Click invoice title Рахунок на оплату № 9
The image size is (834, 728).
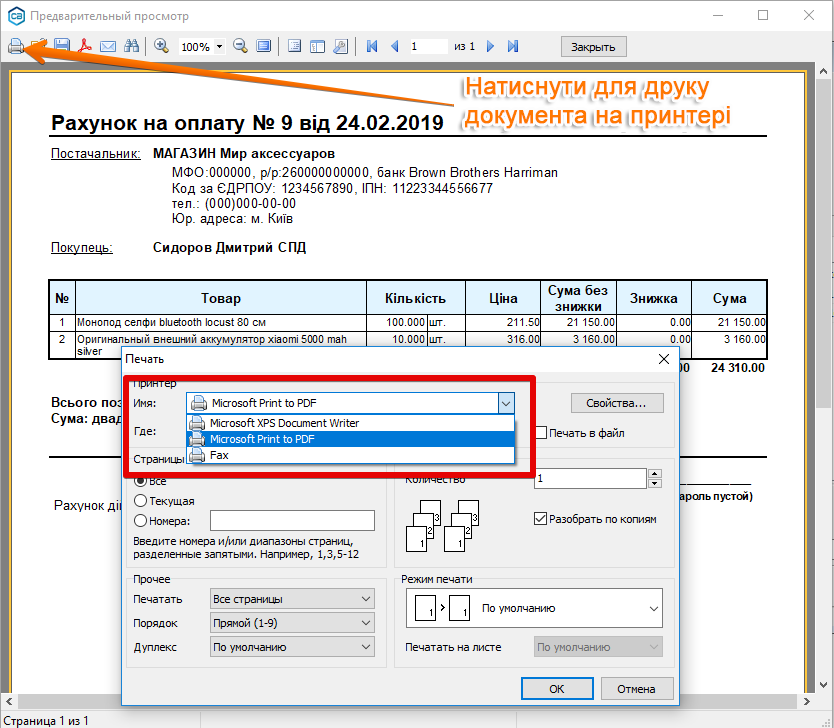click(247, 123)
